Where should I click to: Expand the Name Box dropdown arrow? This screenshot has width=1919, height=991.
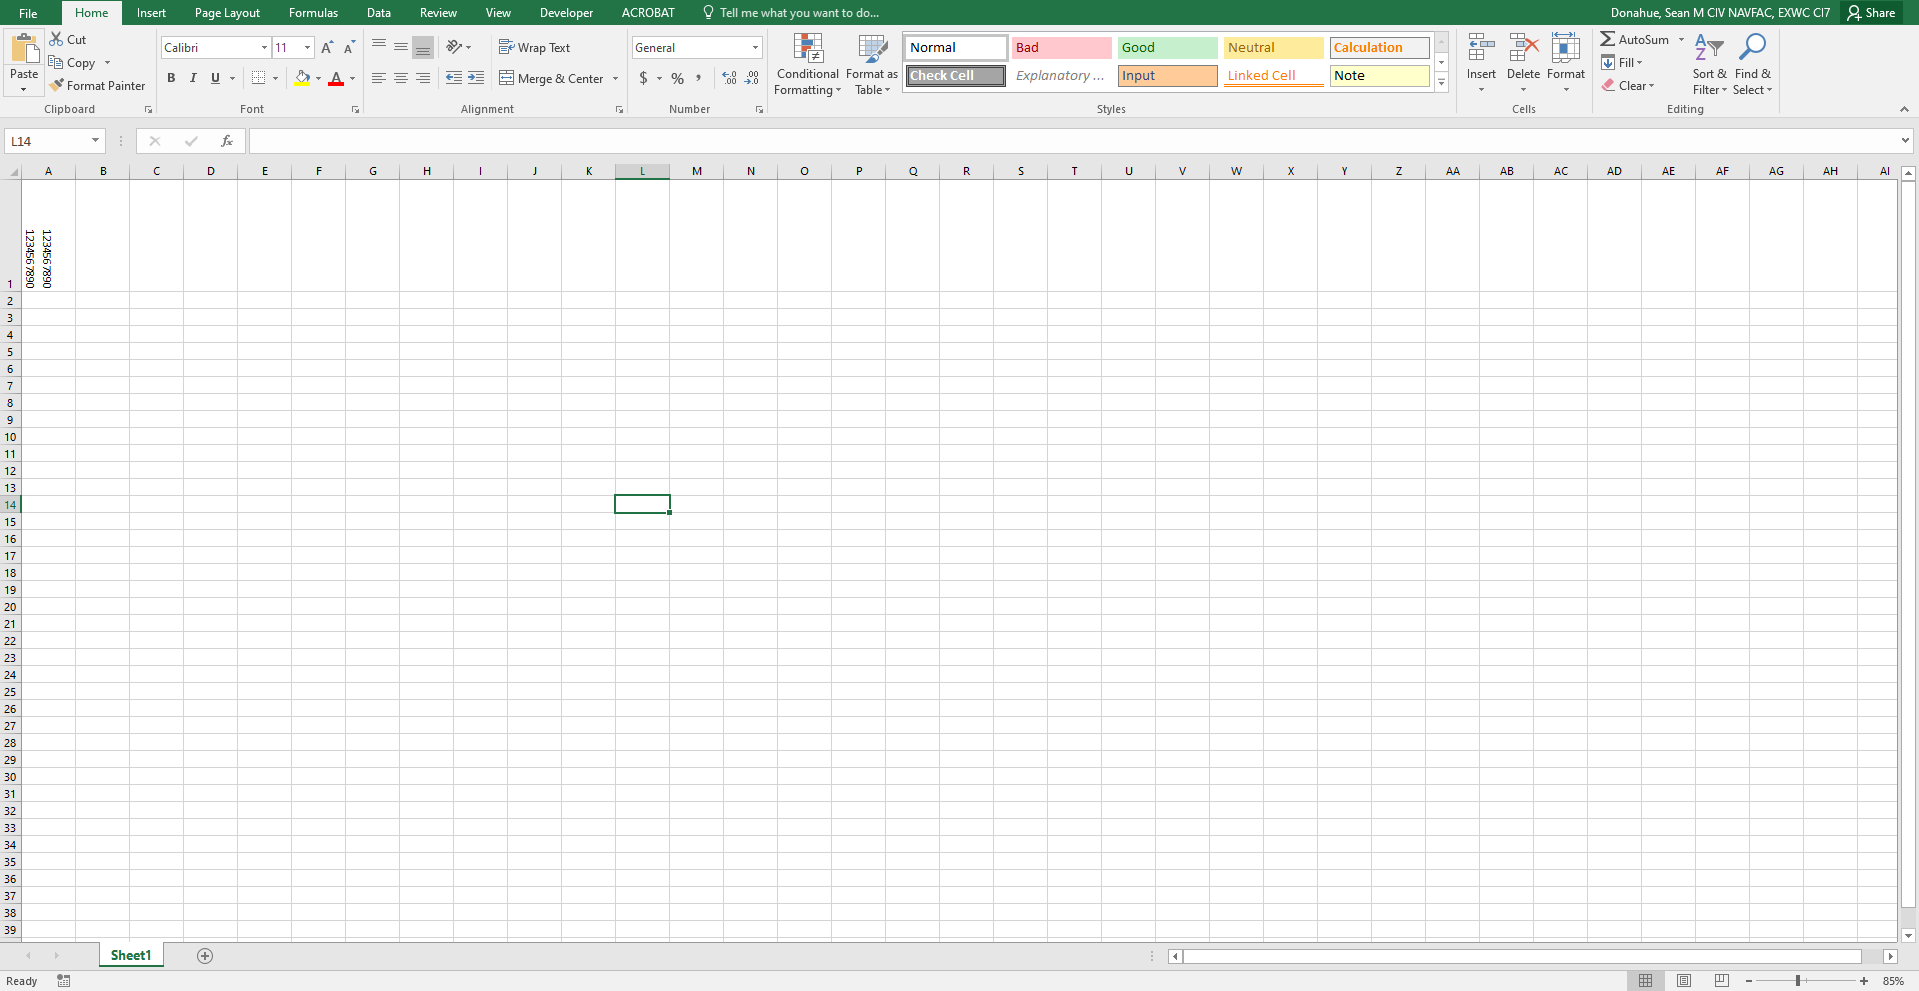tap(95, 141)
